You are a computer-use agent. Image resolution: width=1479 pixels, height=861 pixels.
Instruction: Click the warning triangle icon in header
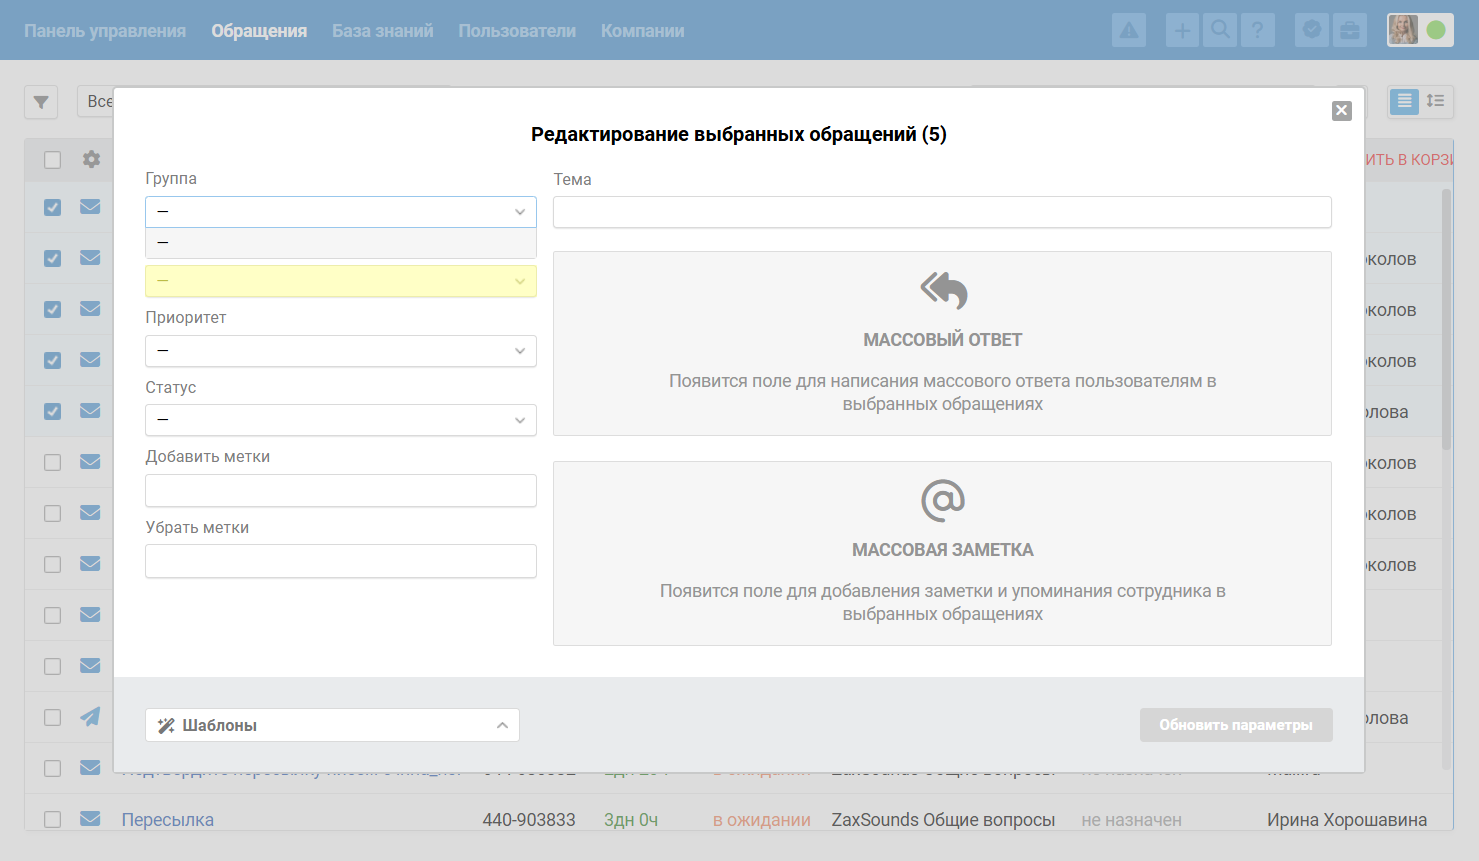[x=1129, y=31]
